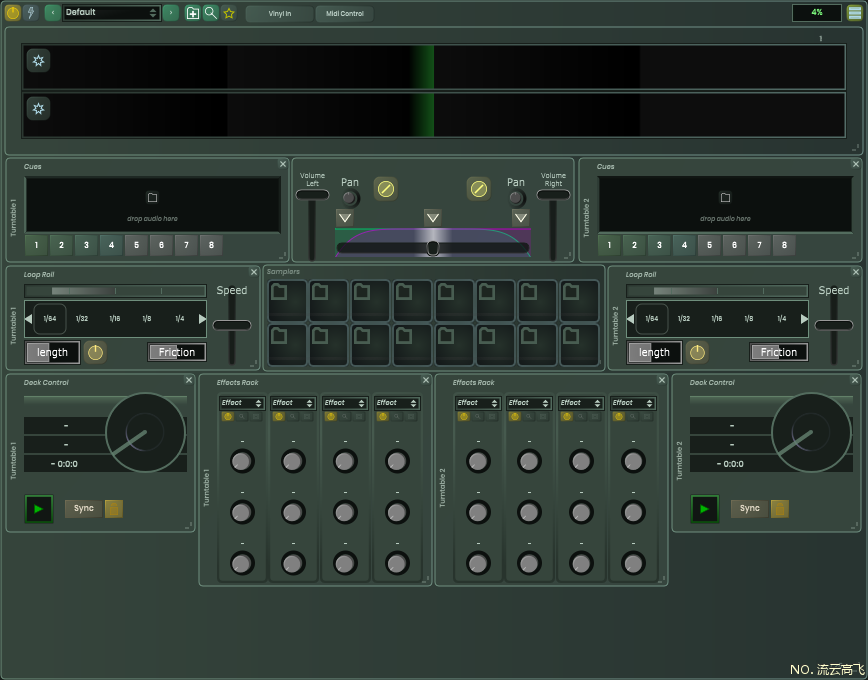Click the folder icon in Turntable 2 Cues
Image resolution: width=868 pixels, height=680 pixels.
point(725,198)
